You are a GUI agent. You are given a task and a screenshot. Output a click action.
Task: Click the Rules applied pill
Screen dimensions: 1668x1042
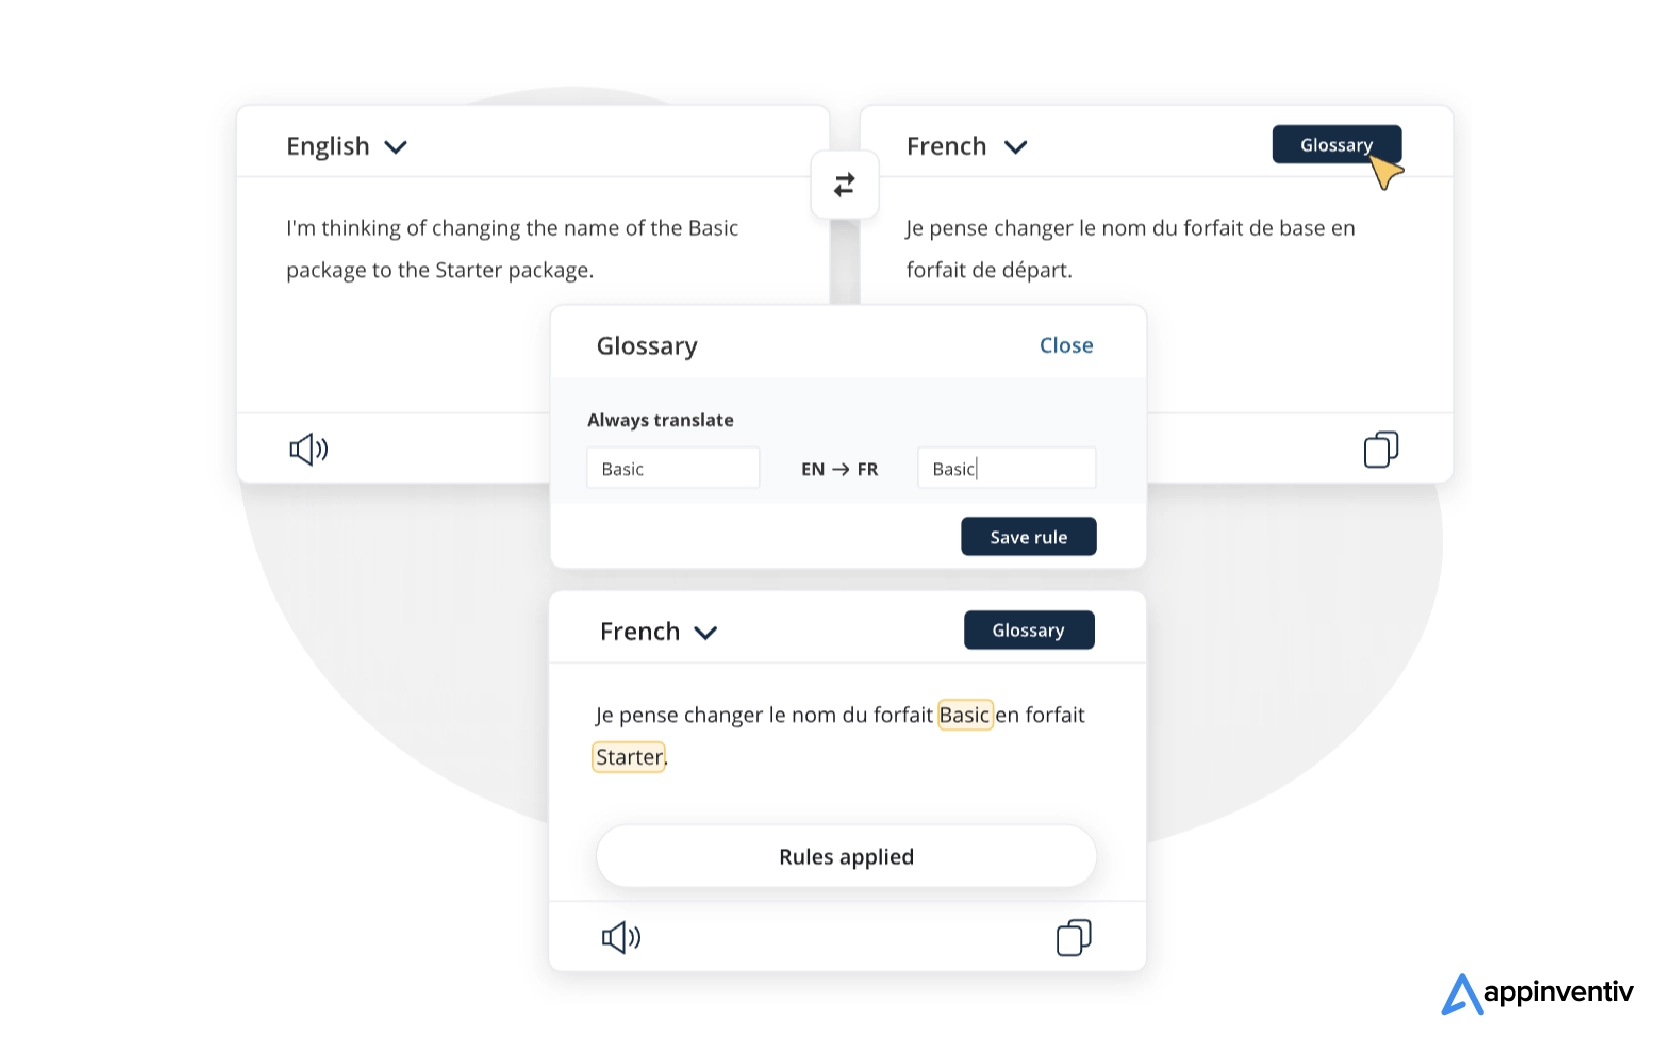(846, 857)
